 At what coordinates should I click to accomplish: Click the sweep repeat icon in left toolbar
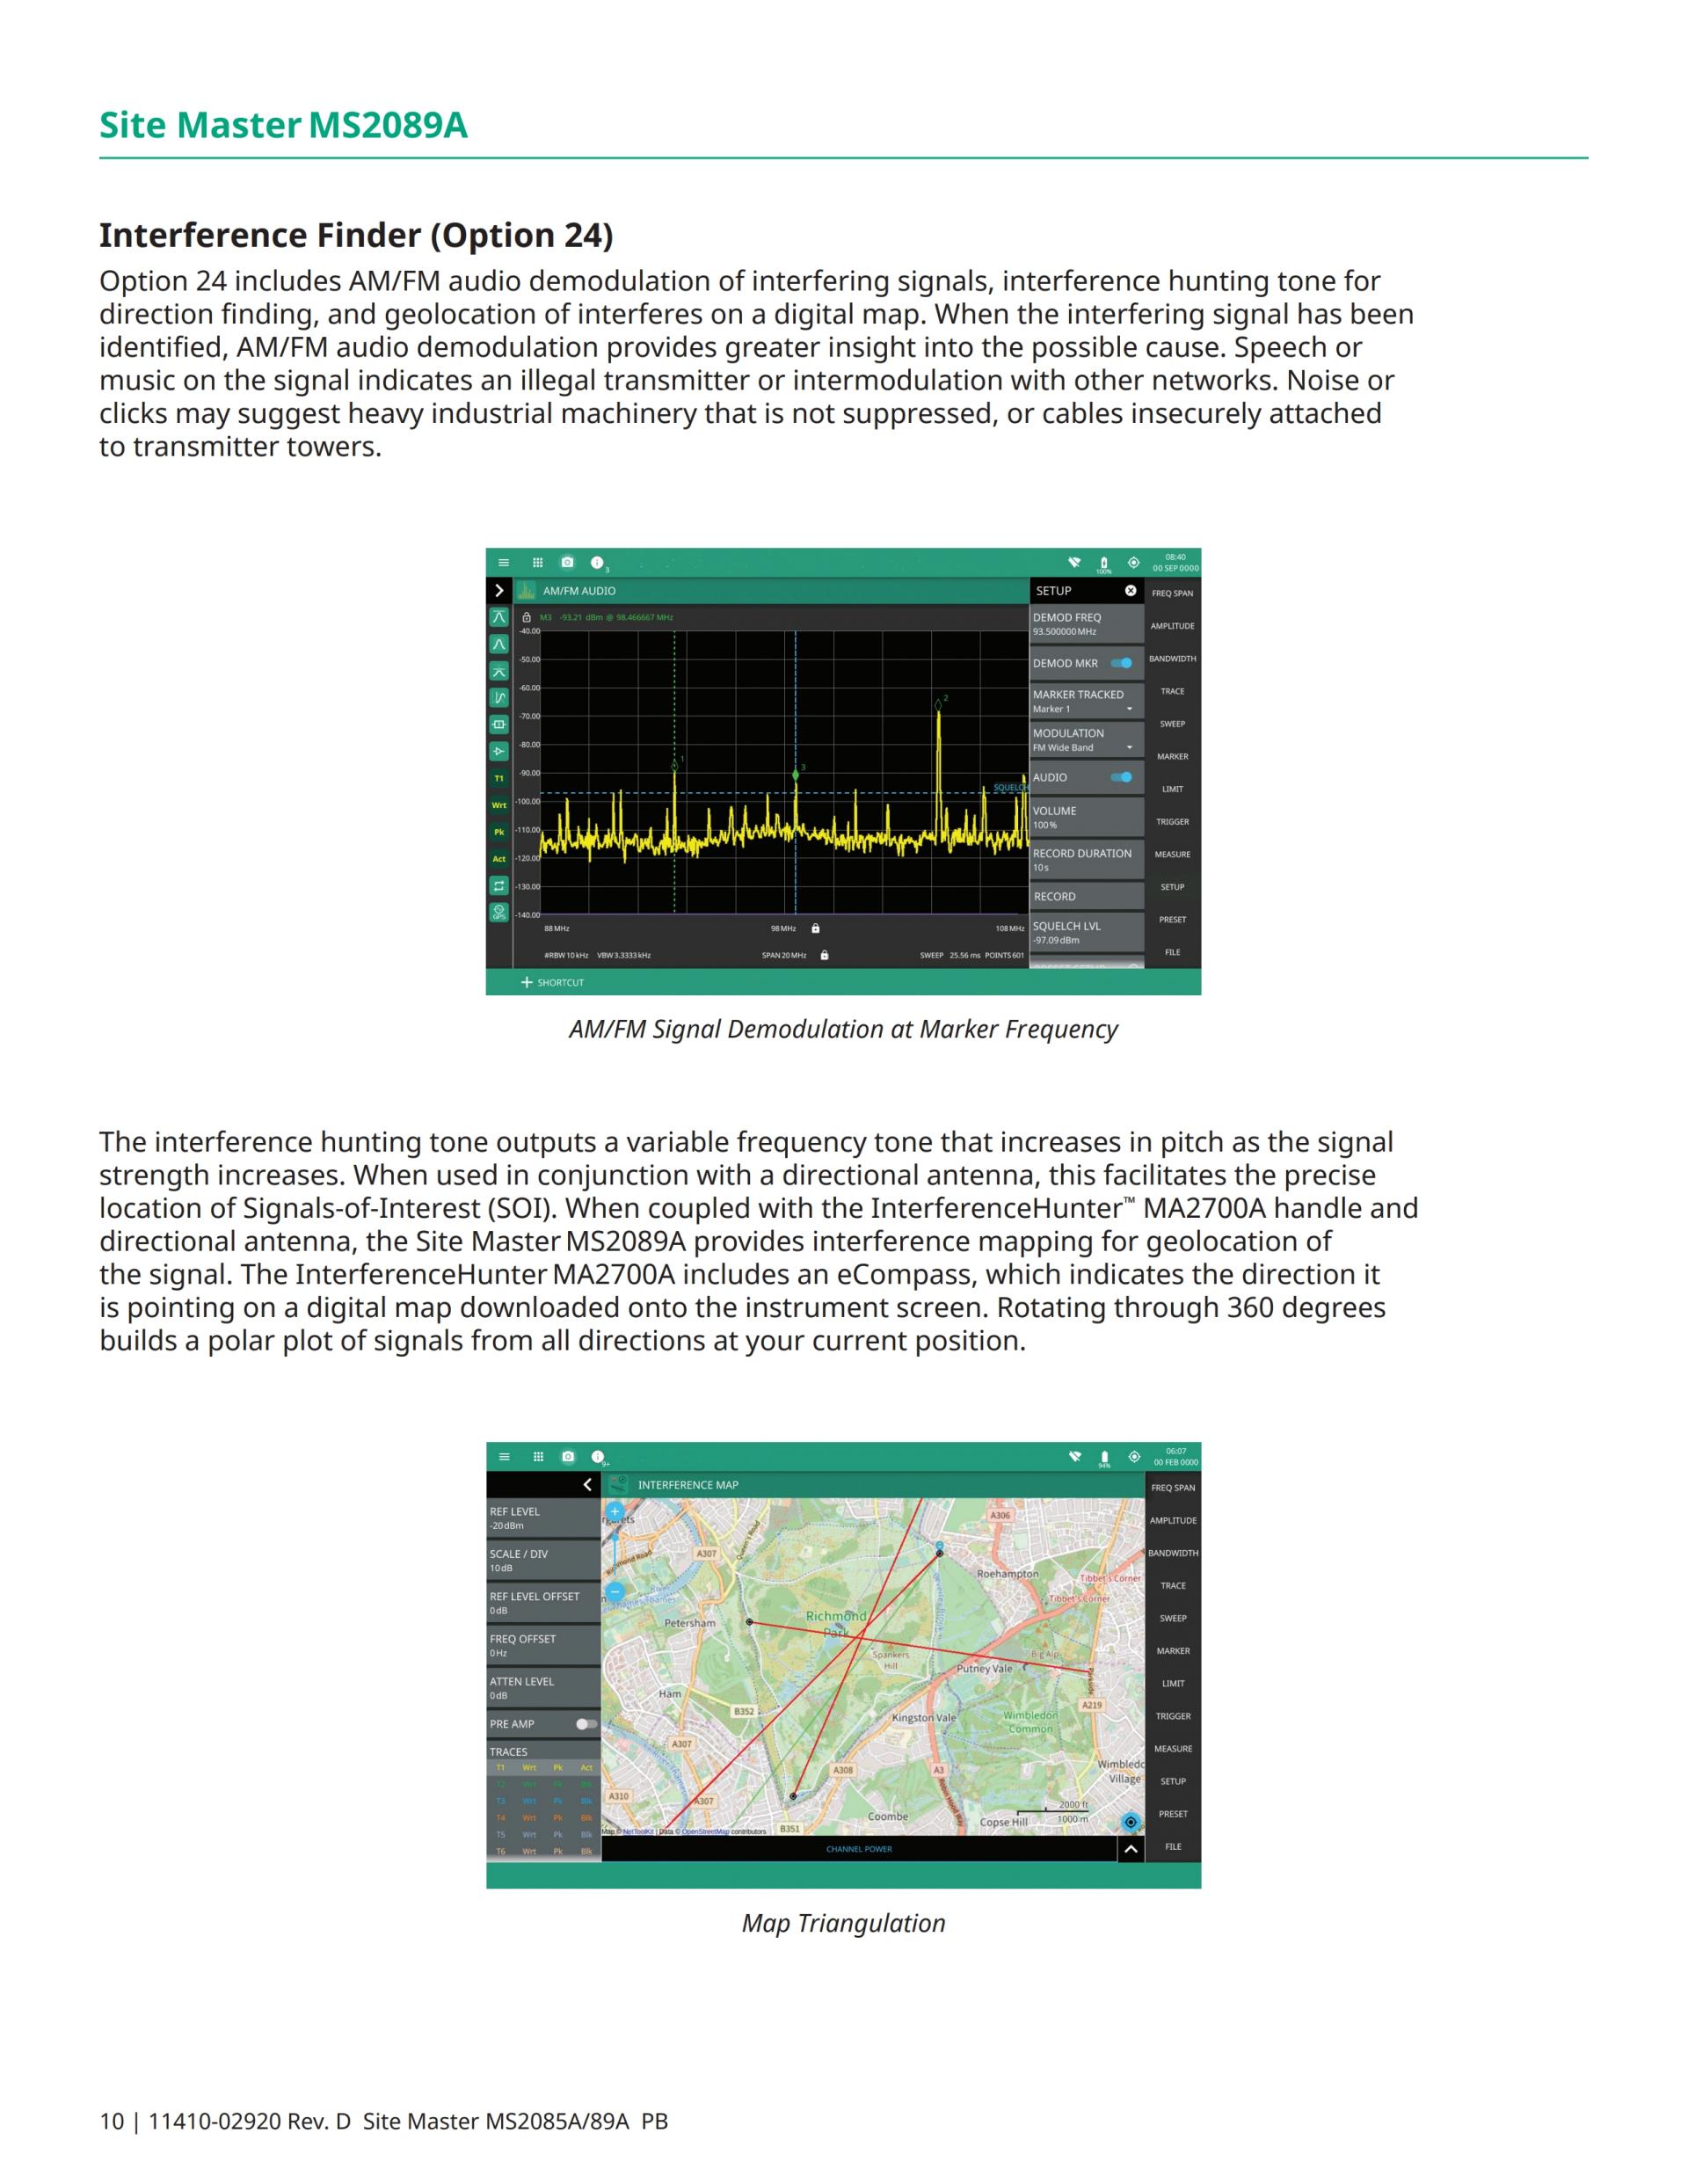pyautogui.click(x=499, y=886)
